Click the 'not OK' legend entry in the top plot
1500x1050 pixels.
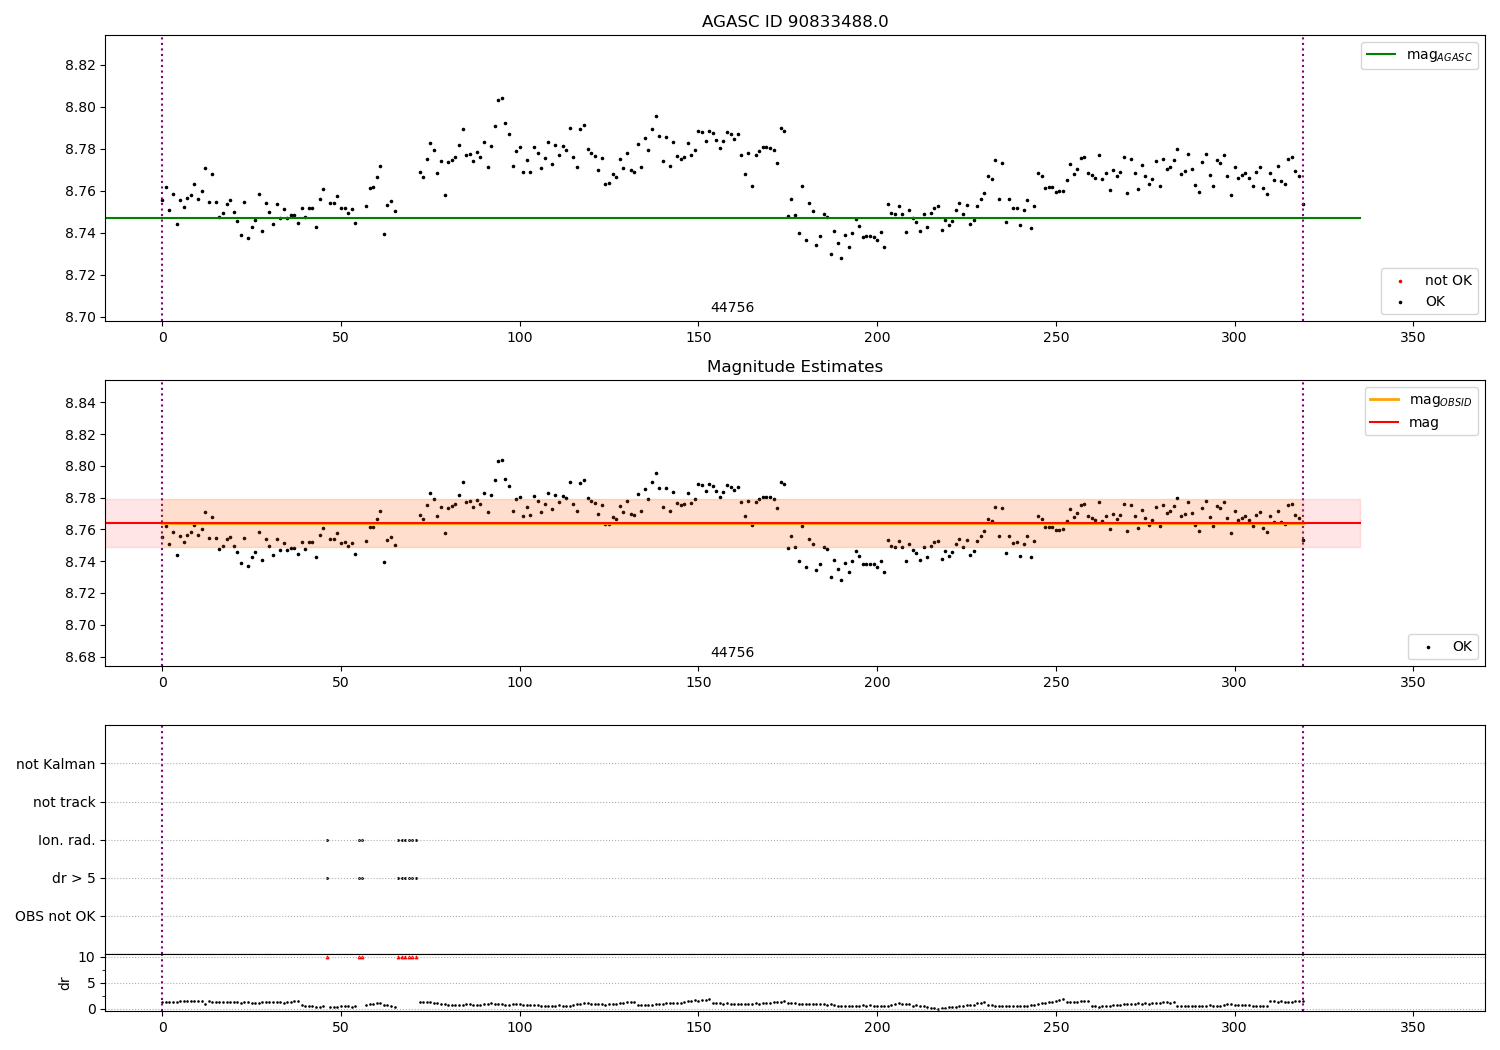click(x=1431, y=280)
